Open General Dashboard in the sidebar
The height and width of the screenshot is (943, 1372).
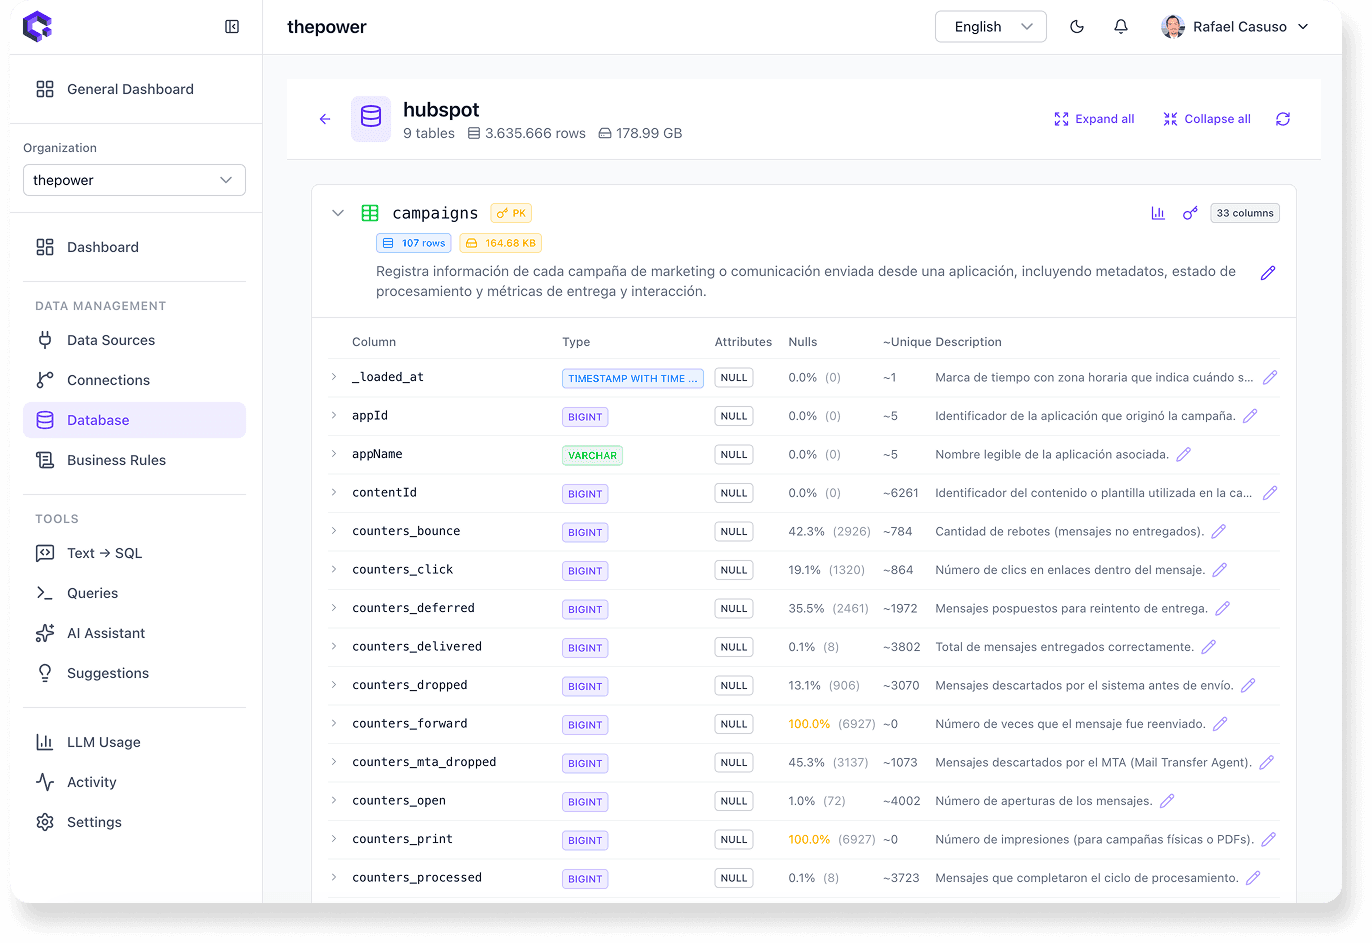(134, 89)
